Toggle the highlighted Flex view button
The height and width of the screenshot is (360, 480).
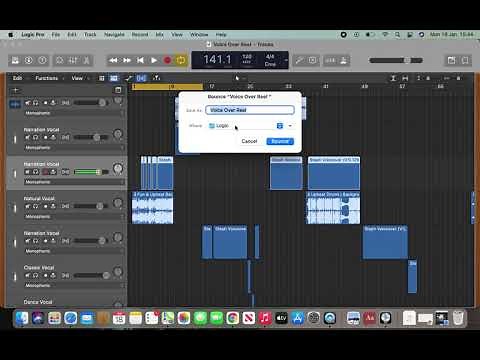tap(141, 78)
